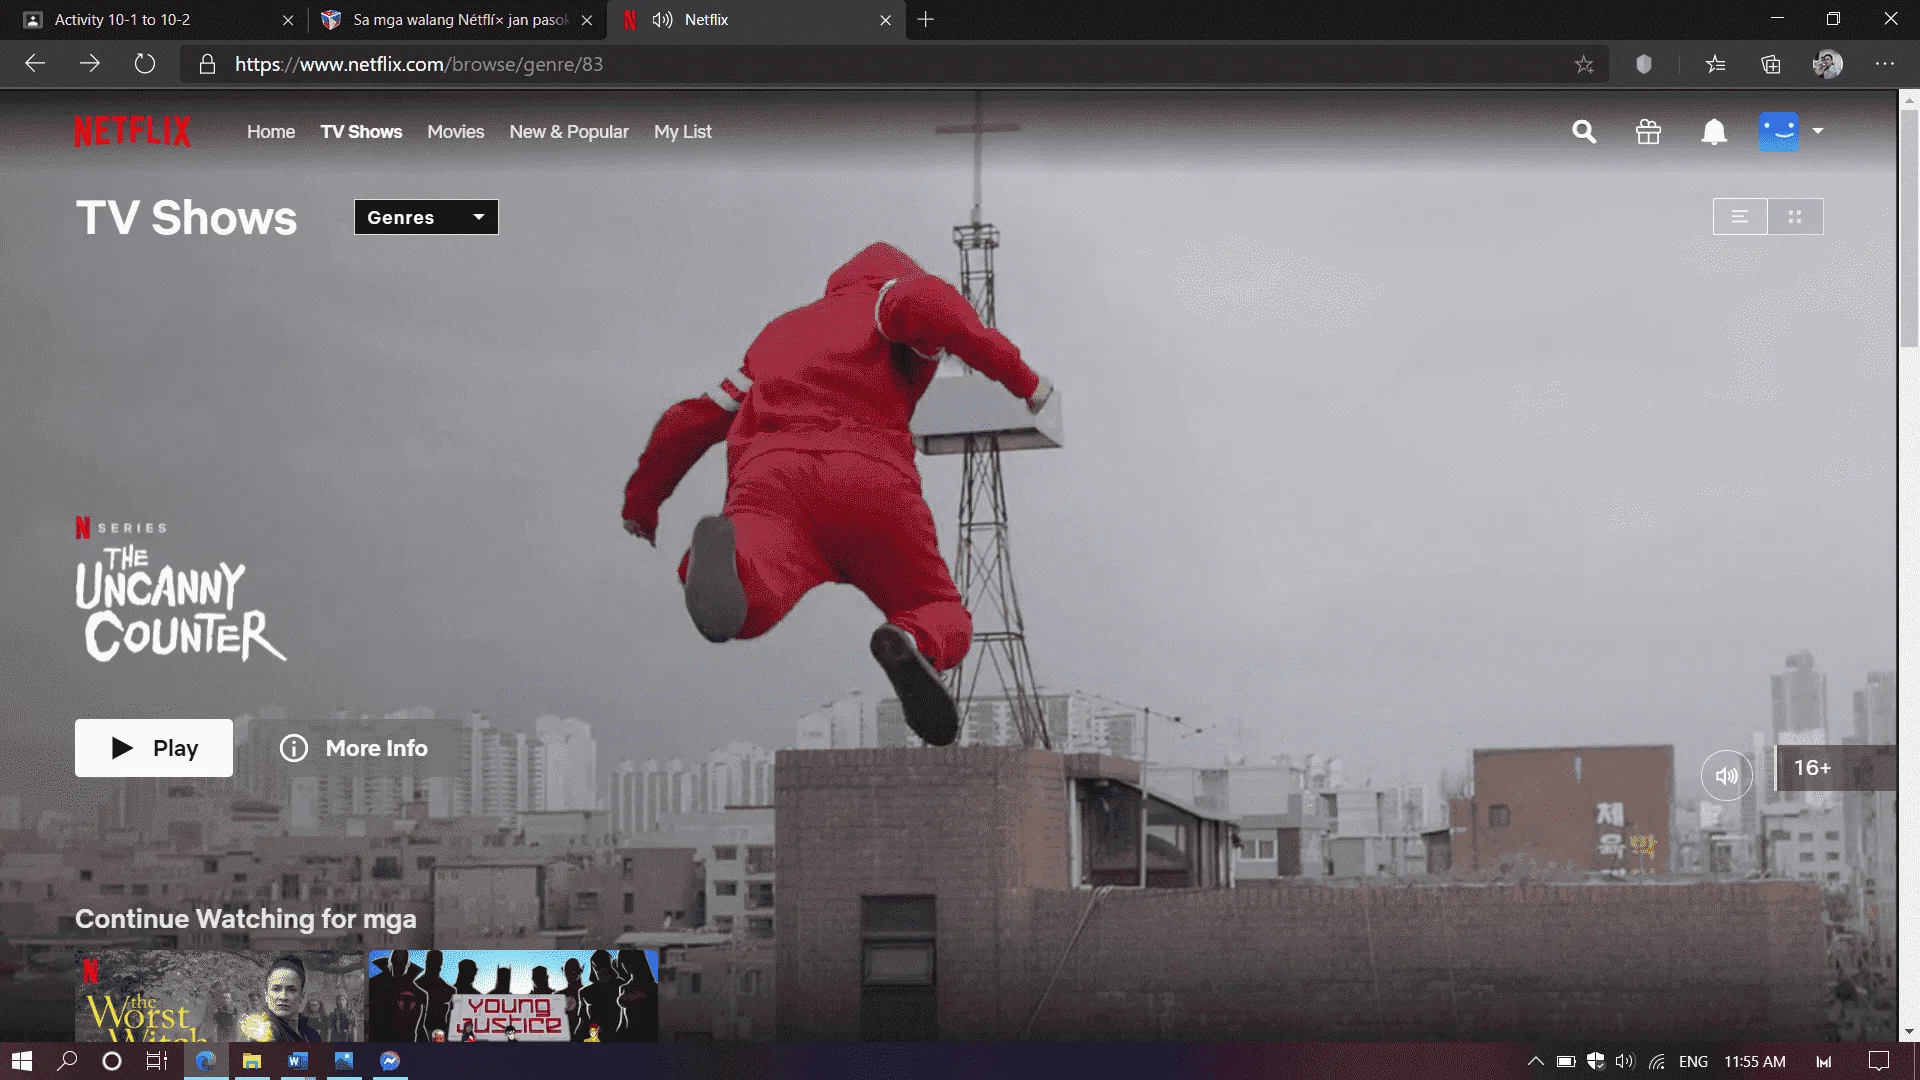1920x1080 pixels.
Task: Open Wi-Fi network panel
Action: click(x=1657, y=1061)
